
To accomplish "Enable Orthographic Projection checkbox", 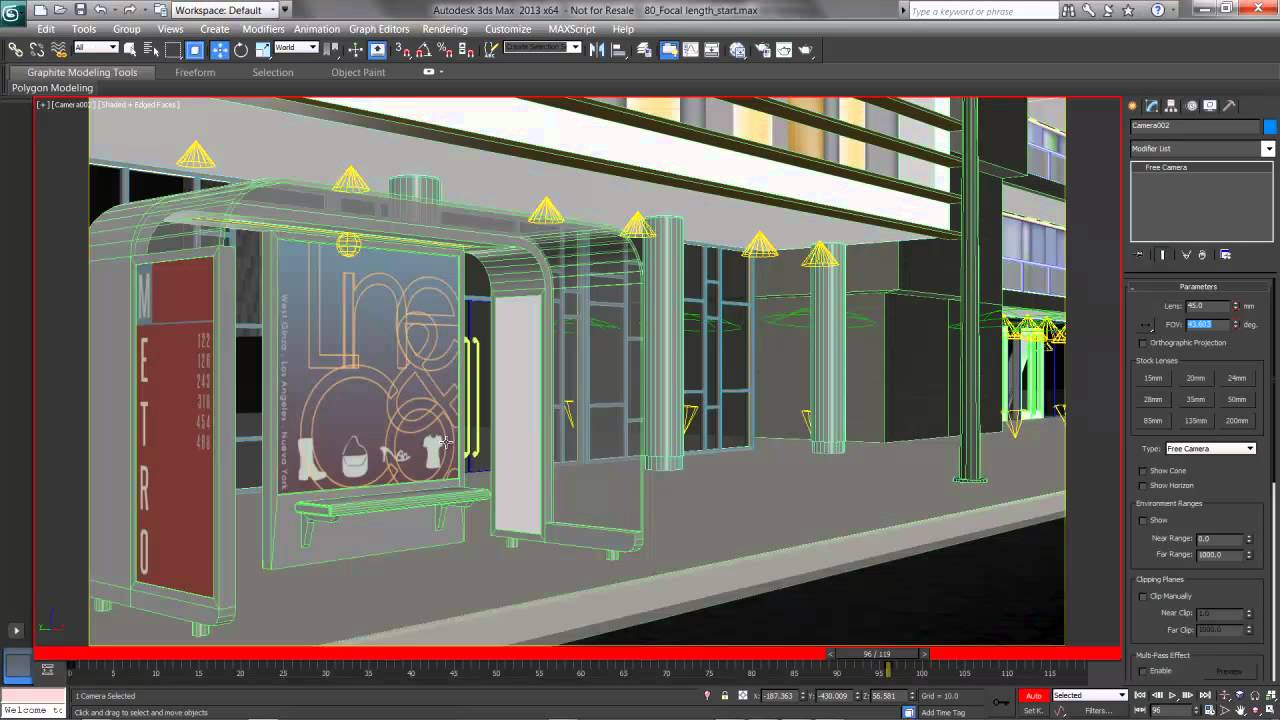I will coord(1144,343).
